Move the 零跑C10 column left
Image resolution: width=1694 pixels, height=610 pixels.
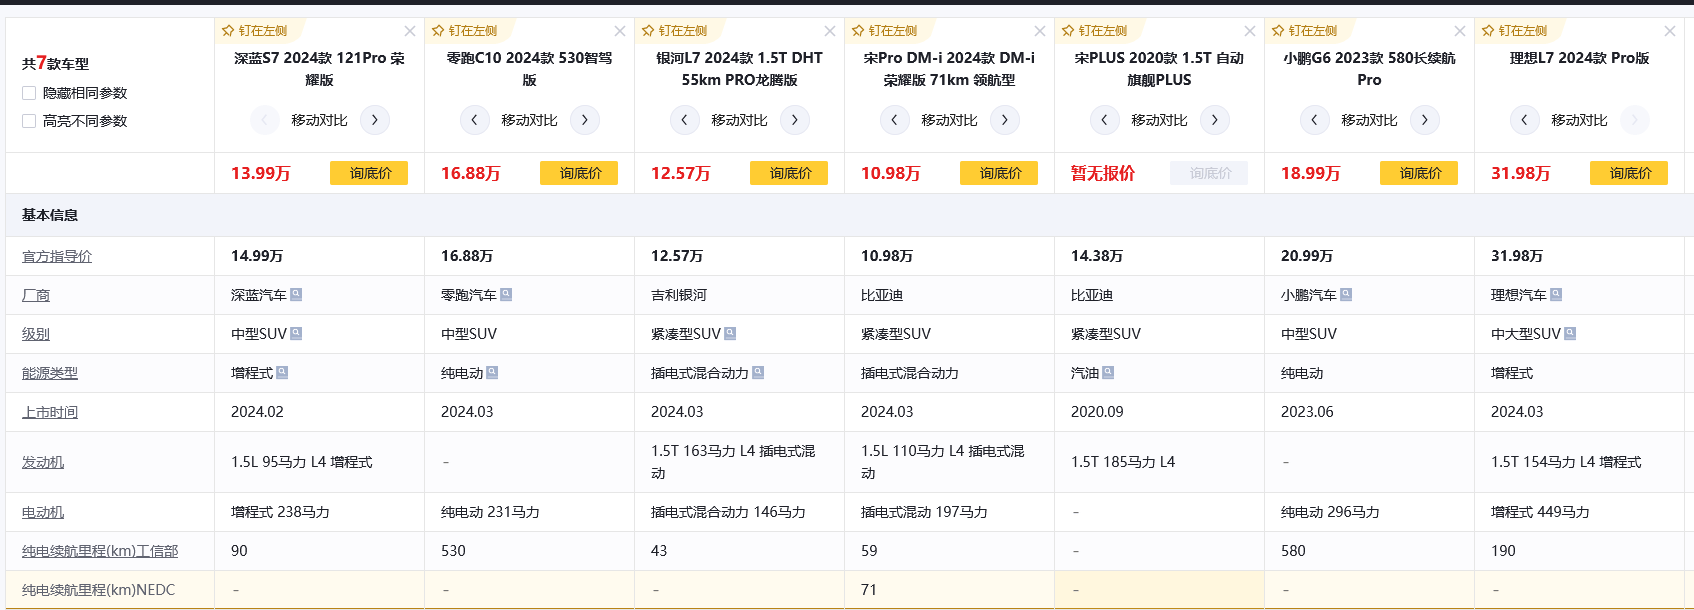pyautogui.click(x=475, y=120)
